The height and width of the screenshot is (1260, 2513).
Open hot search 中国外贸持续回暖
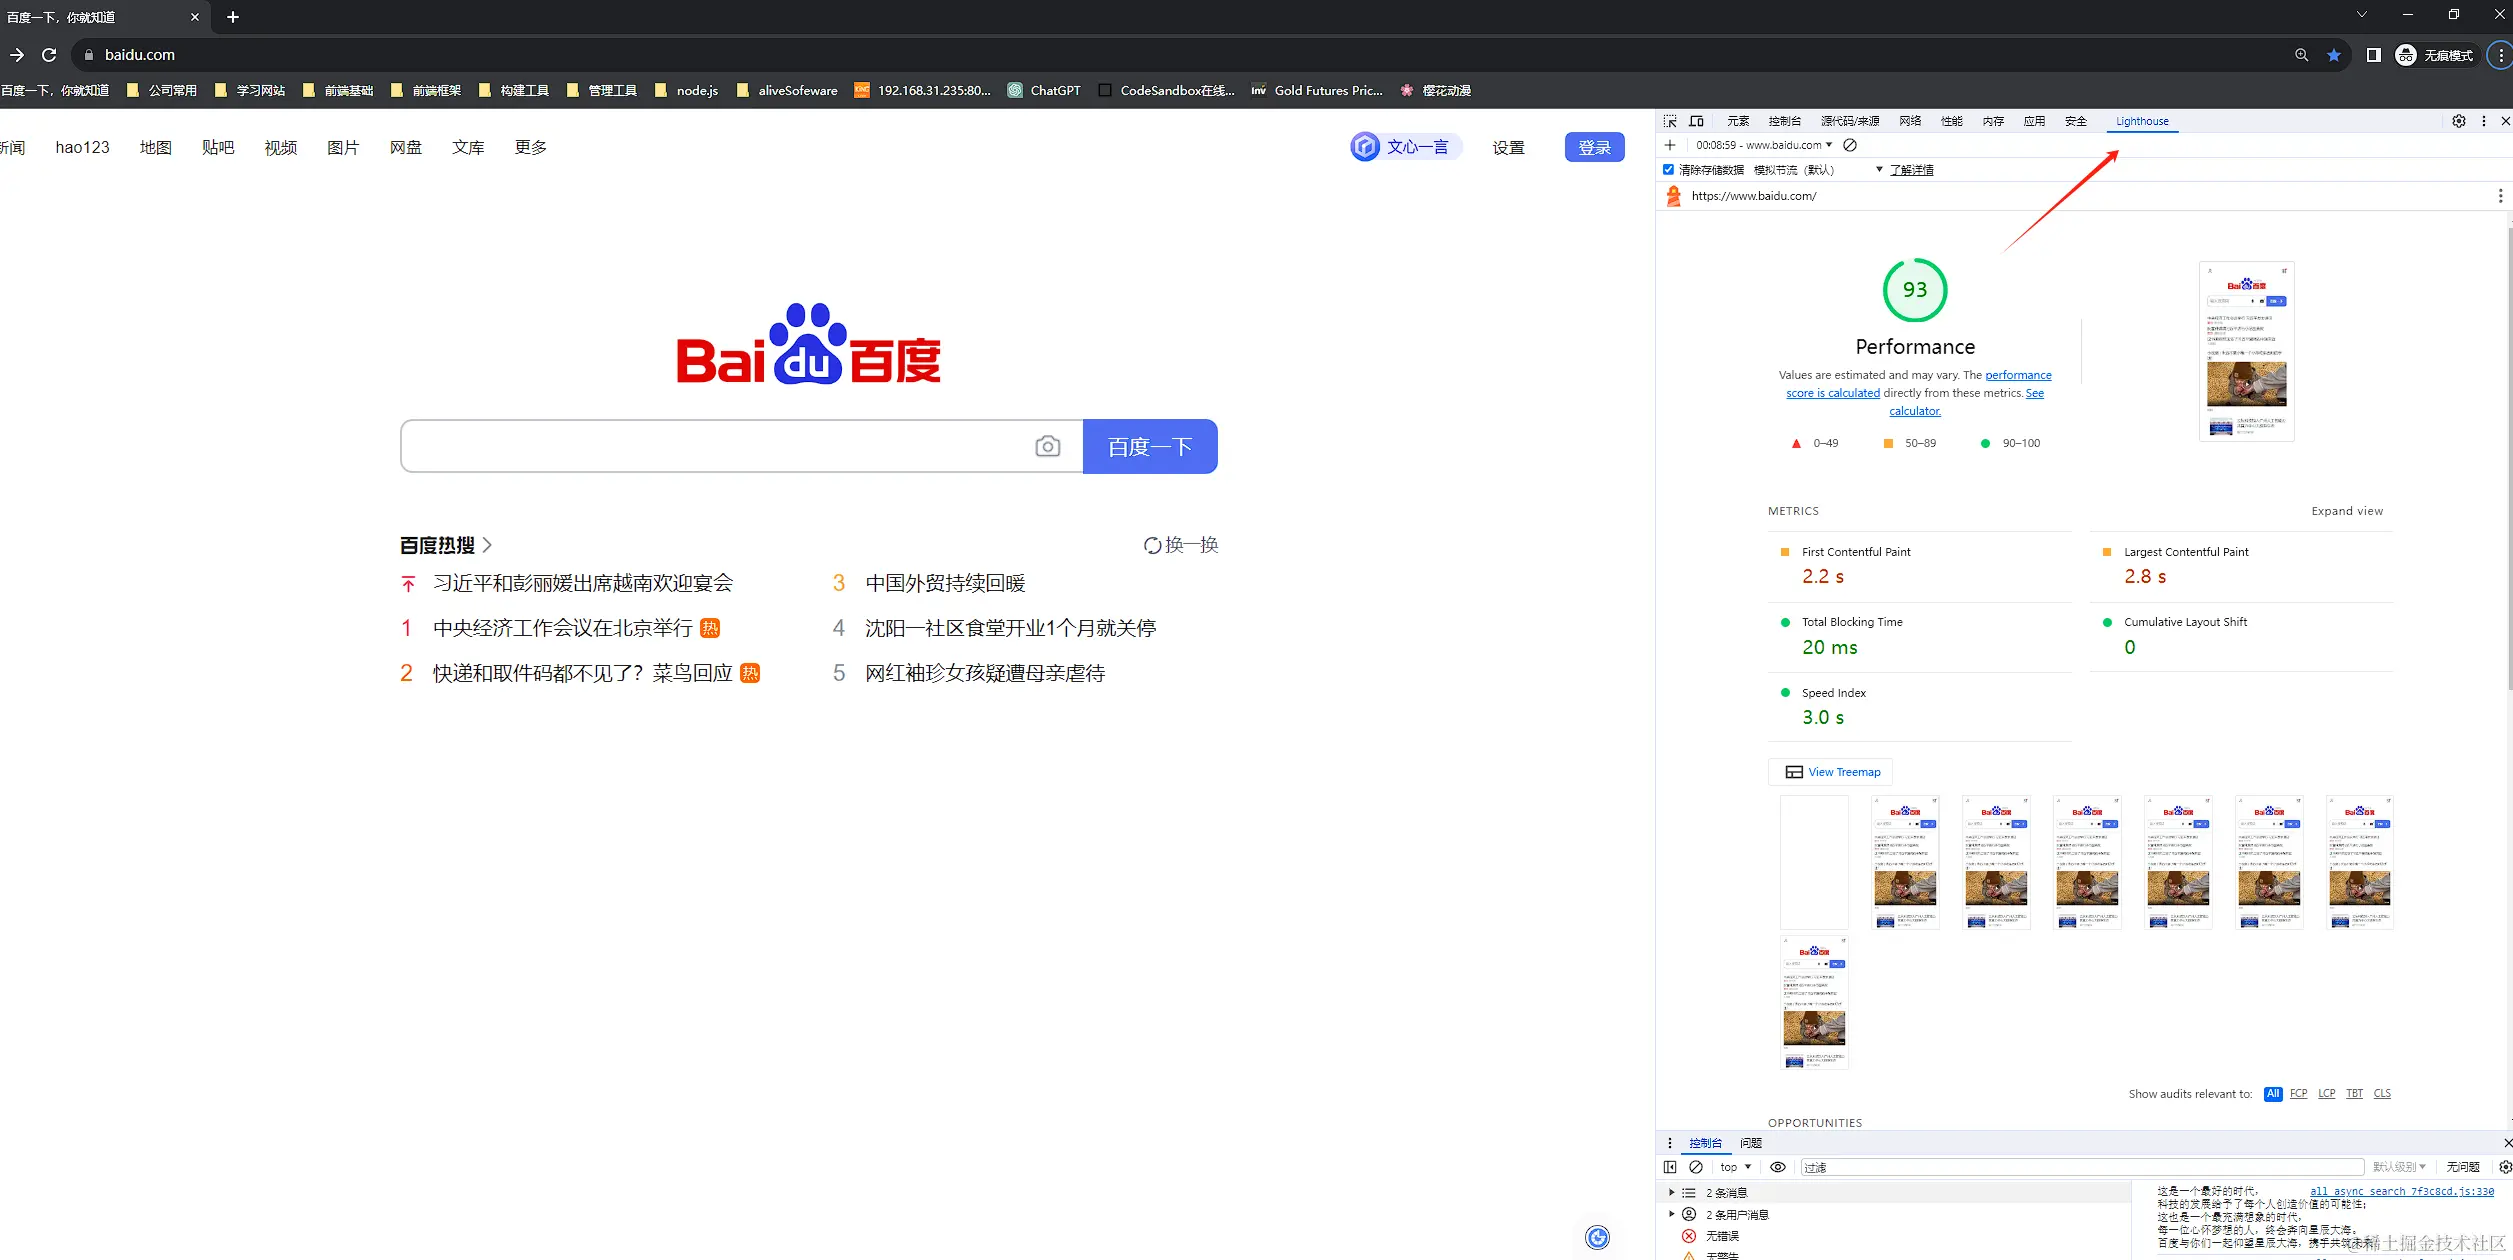click(x=945, y=583)
